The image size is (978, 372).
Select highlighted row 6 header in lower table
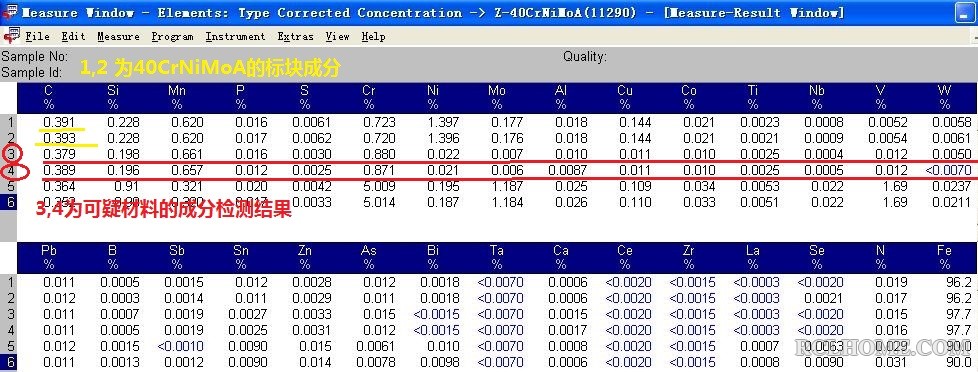point(9,362)
